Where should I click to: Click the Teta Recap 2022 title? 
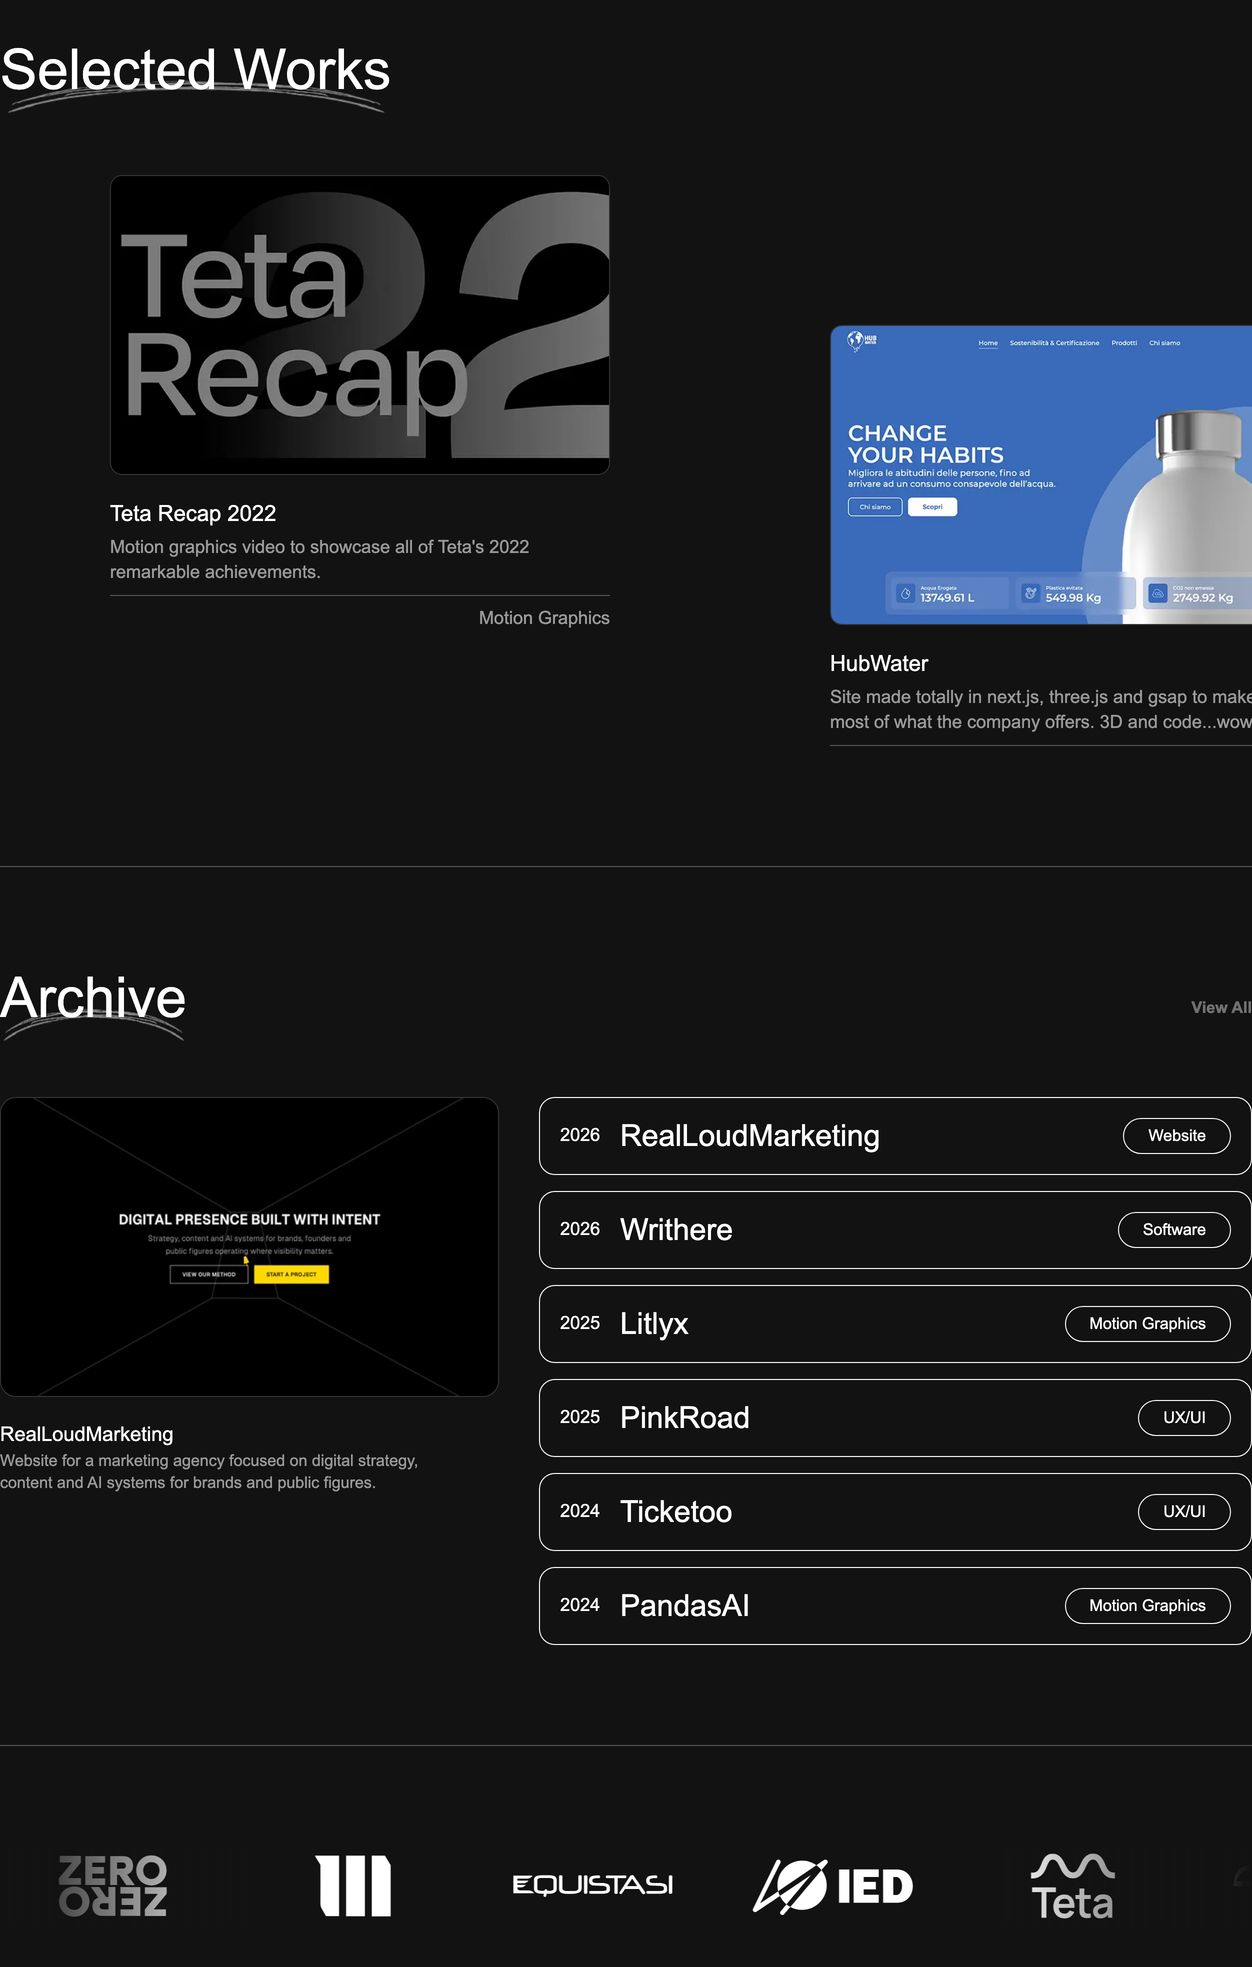[193, 513]
